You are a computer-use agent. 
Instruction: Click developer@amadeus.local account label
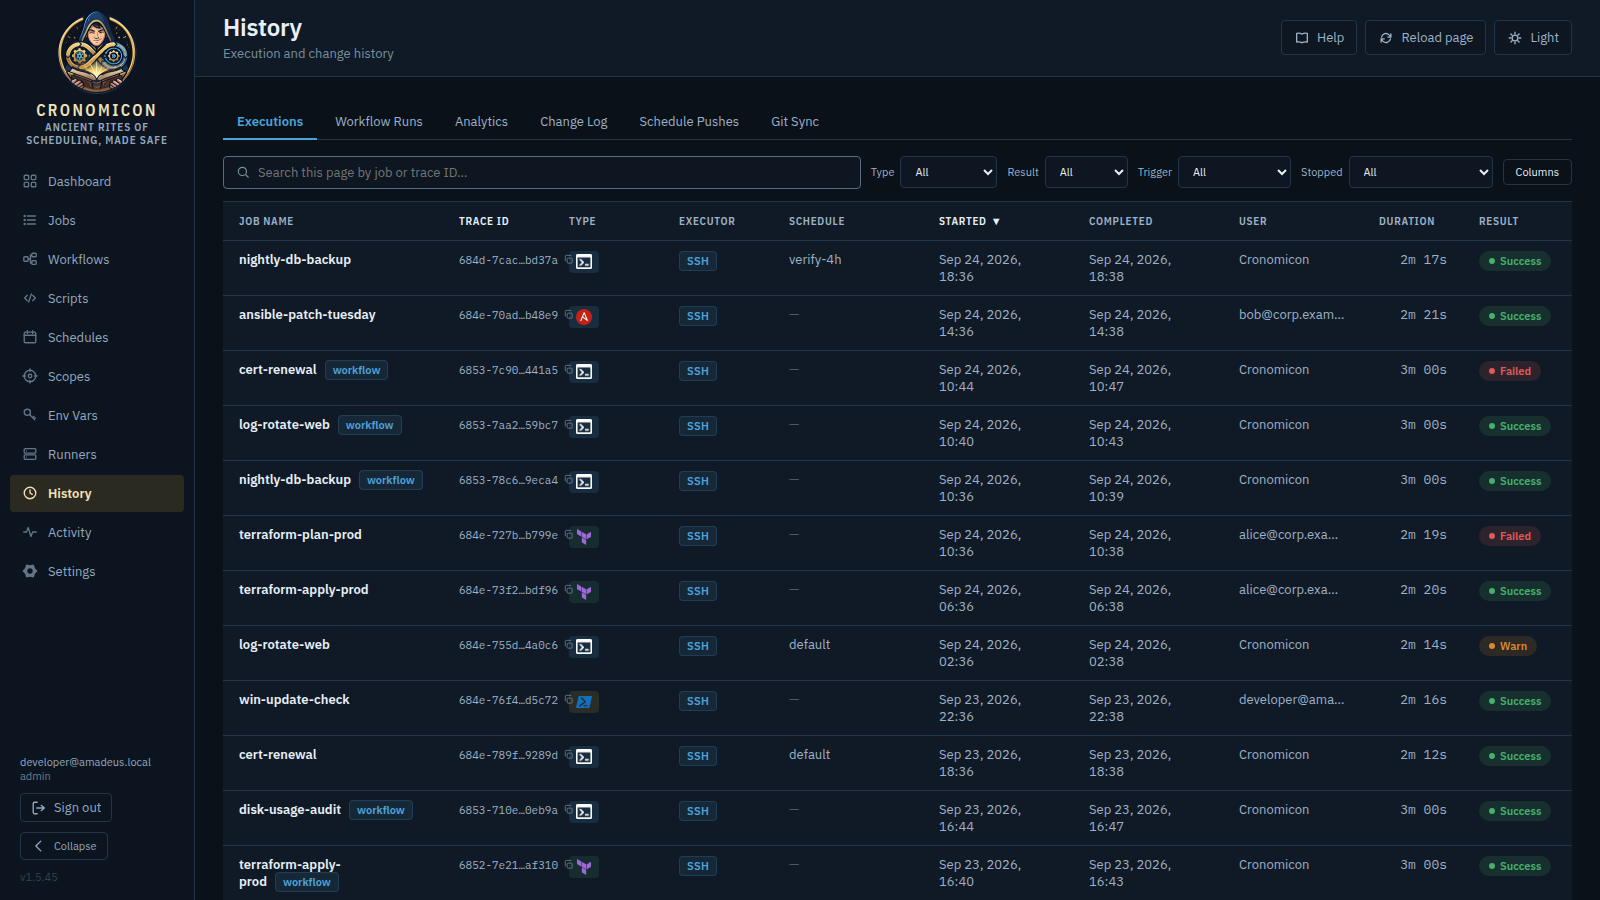click(85, 762)
